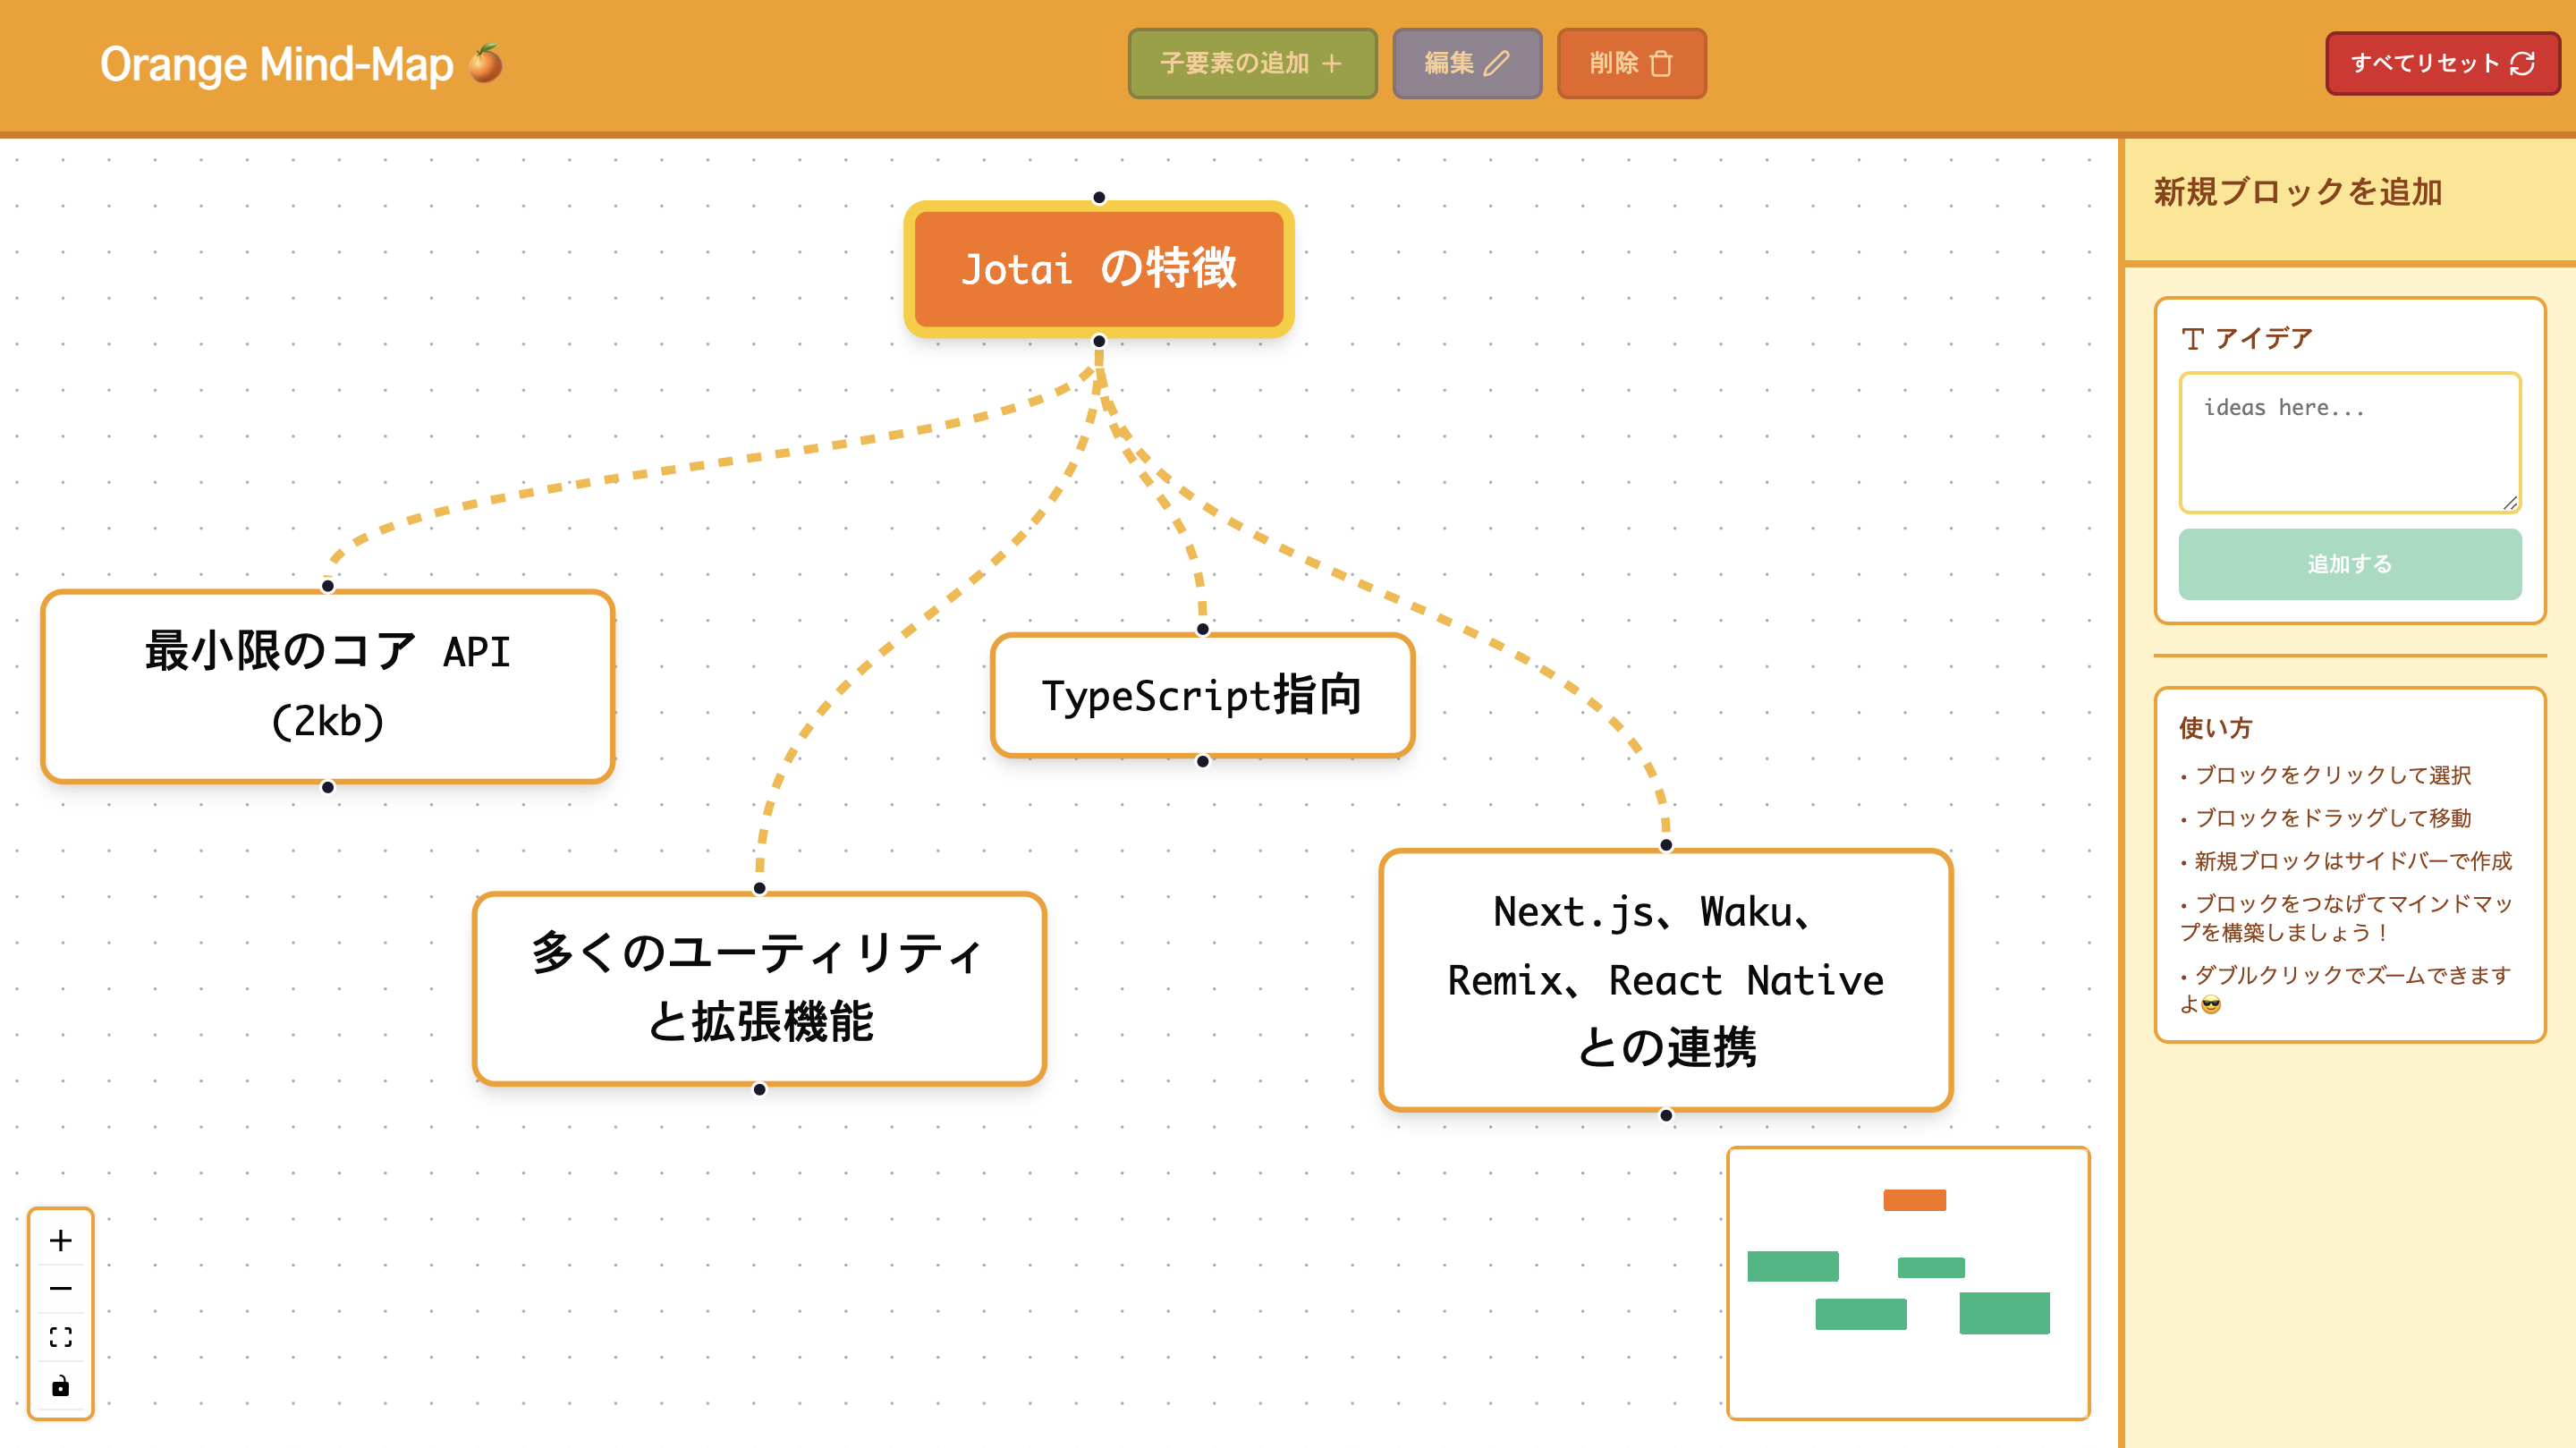The image size is (2576, 1448).
Task: Click the zoom in plus control
Action: click(61, 1240)
